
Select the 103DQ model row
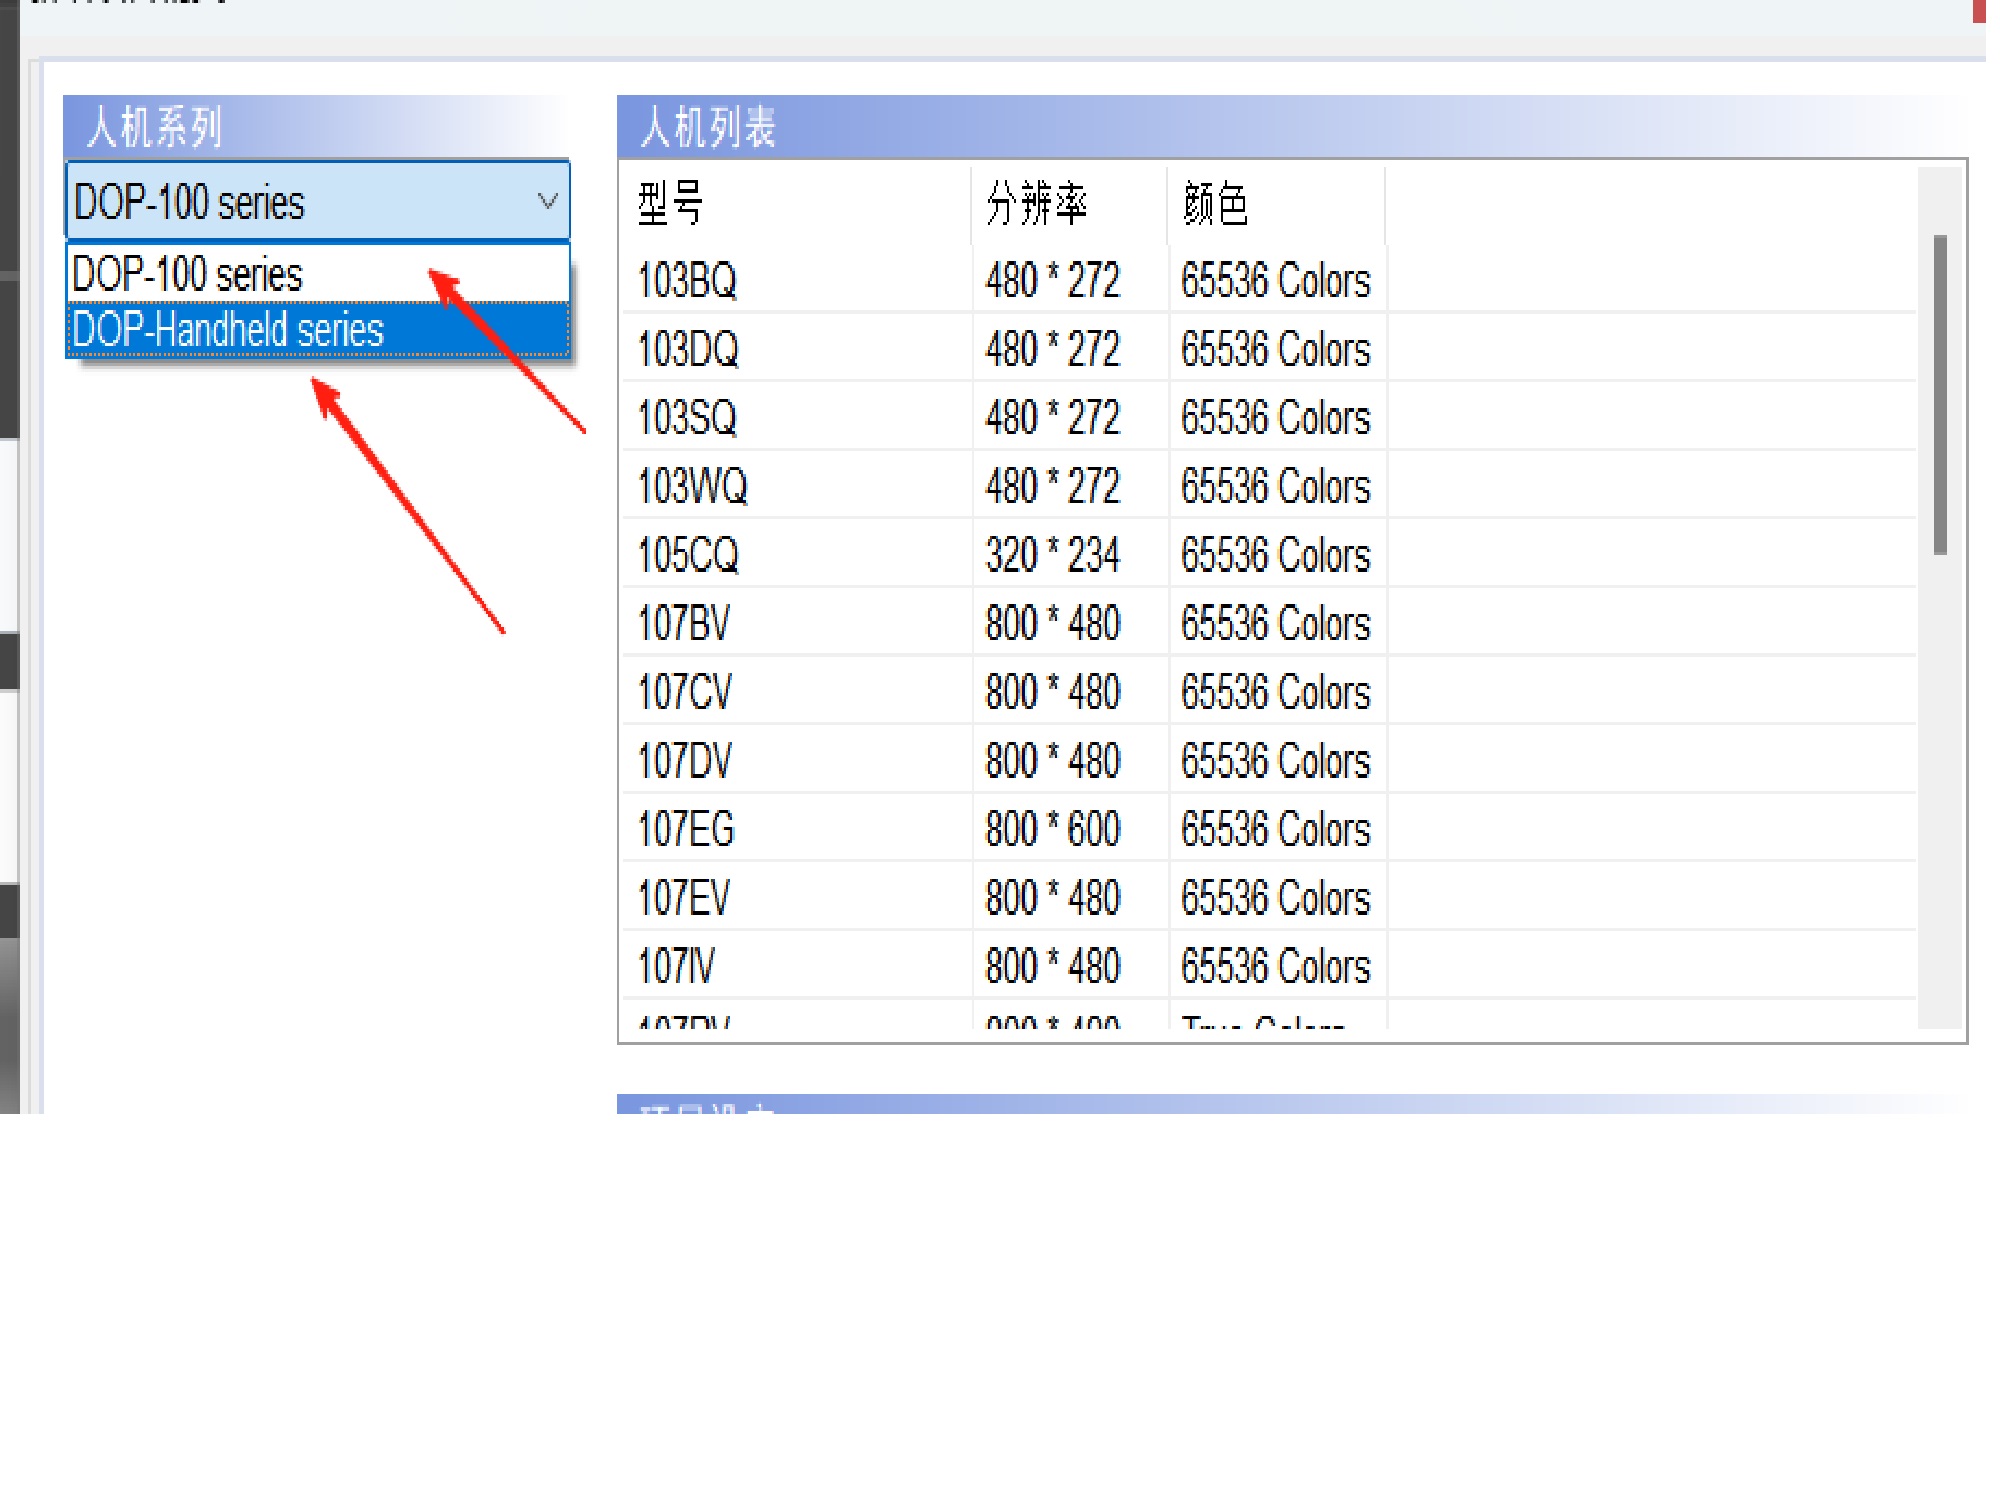pos(688,350)
